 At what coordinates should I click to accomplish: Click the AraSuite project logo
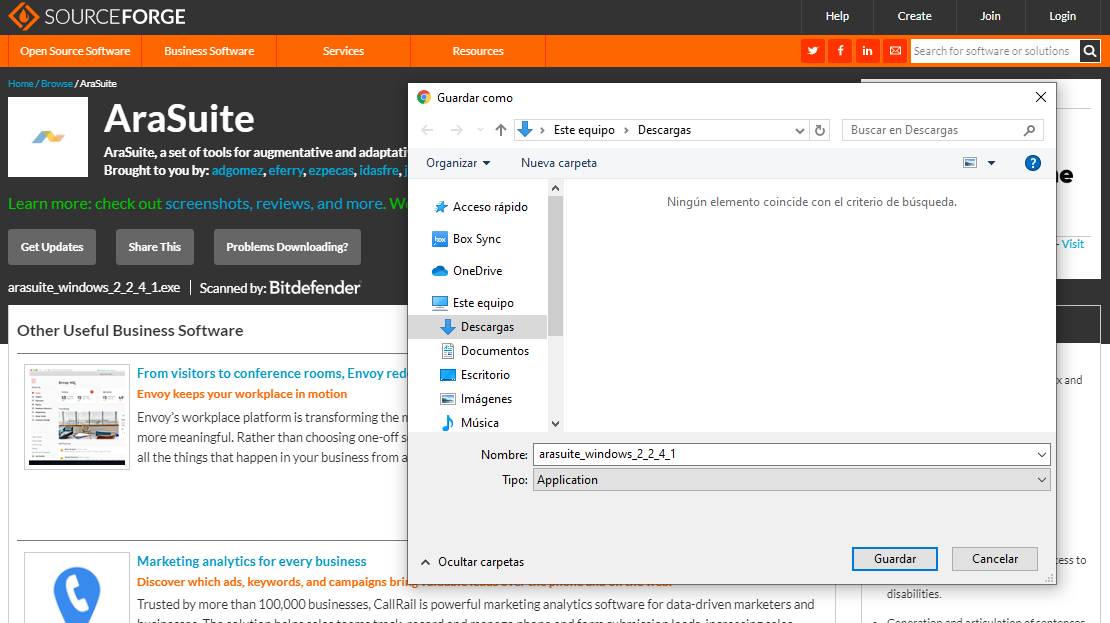pyautogui.click(x=48, y=137)
